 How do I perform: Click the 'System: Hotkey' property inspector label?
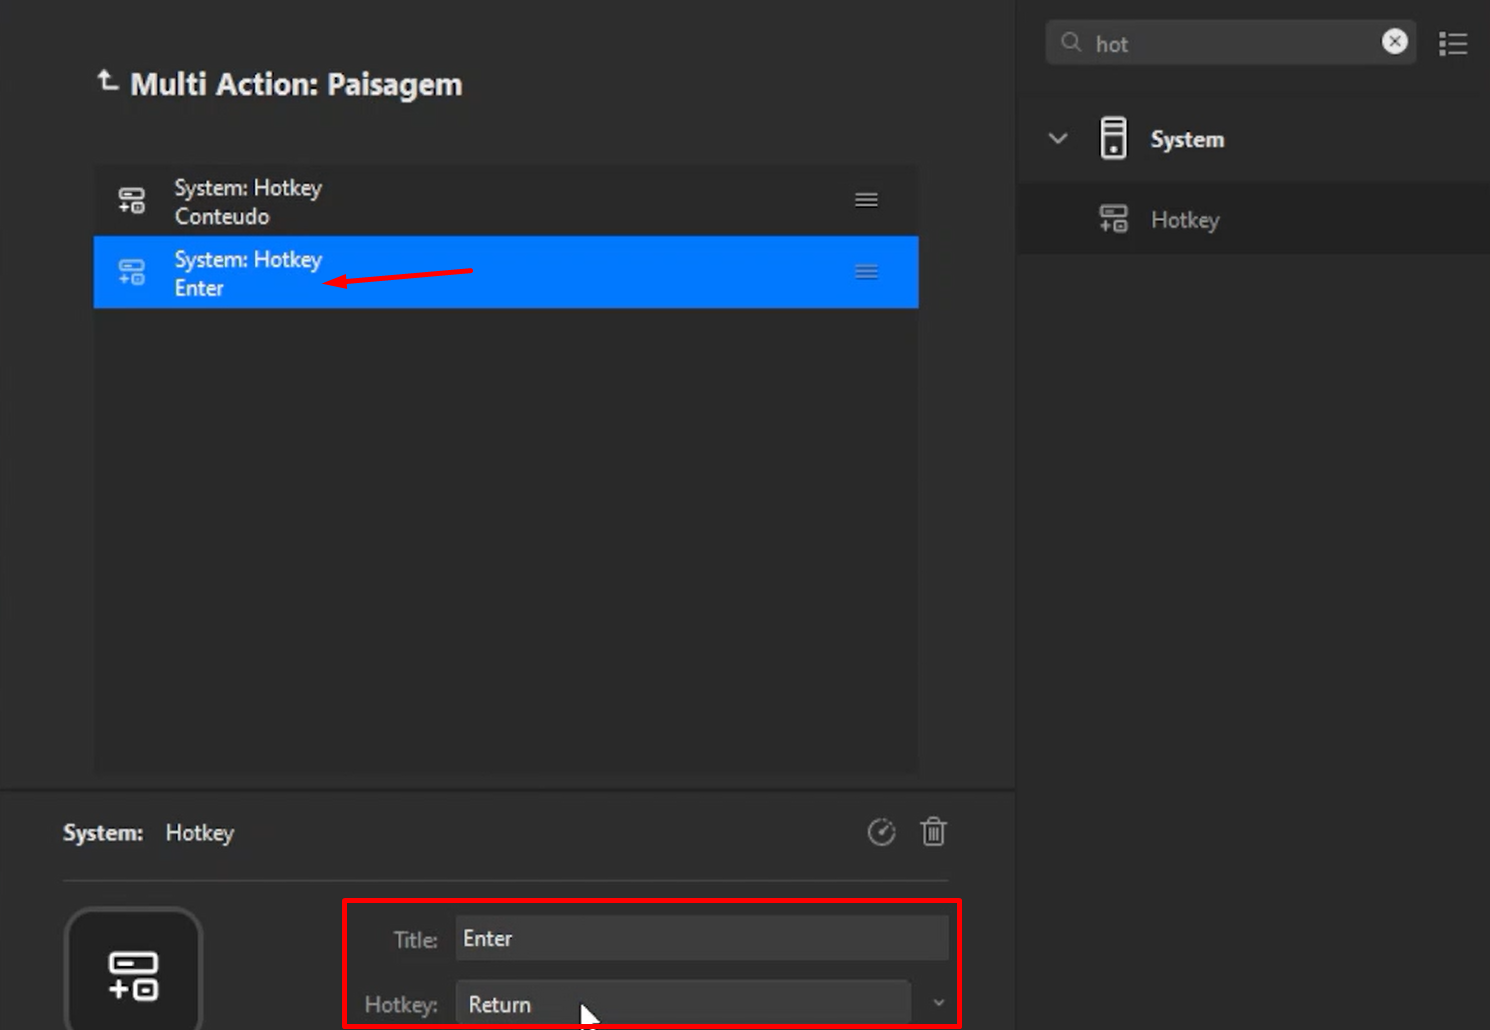(148, 833)
